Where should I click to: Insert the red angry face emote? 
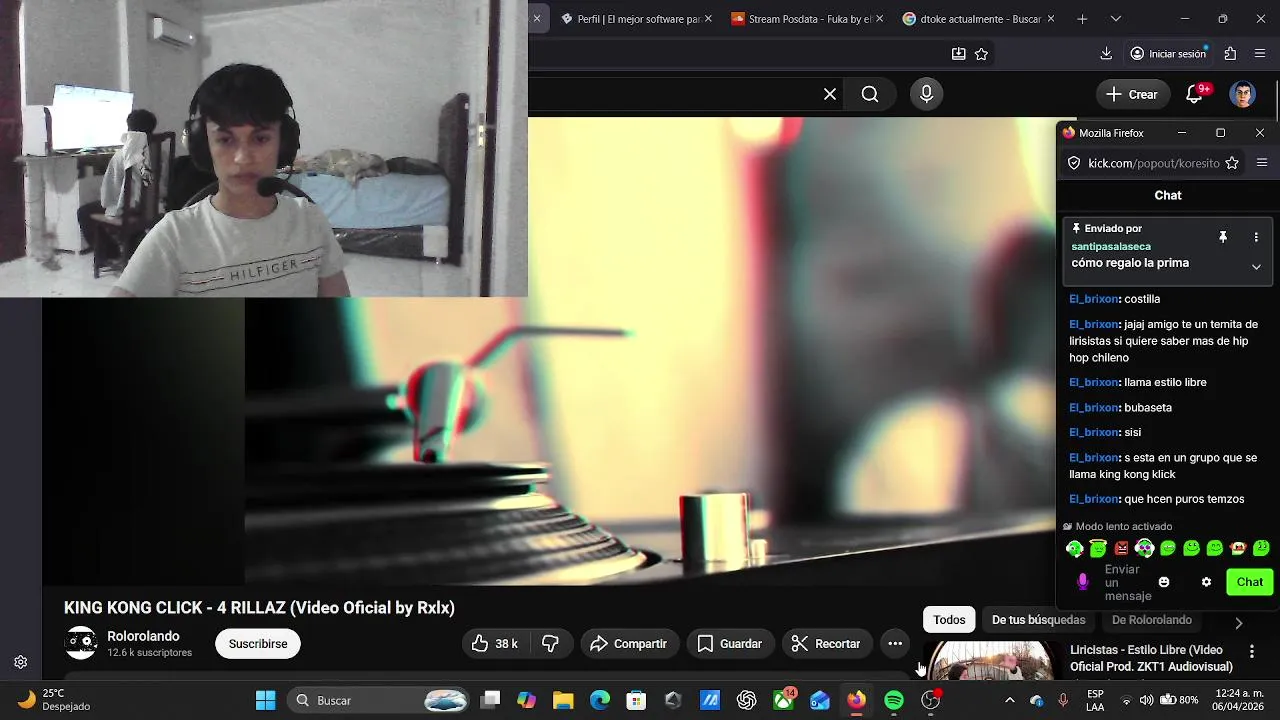point(1121,548)
